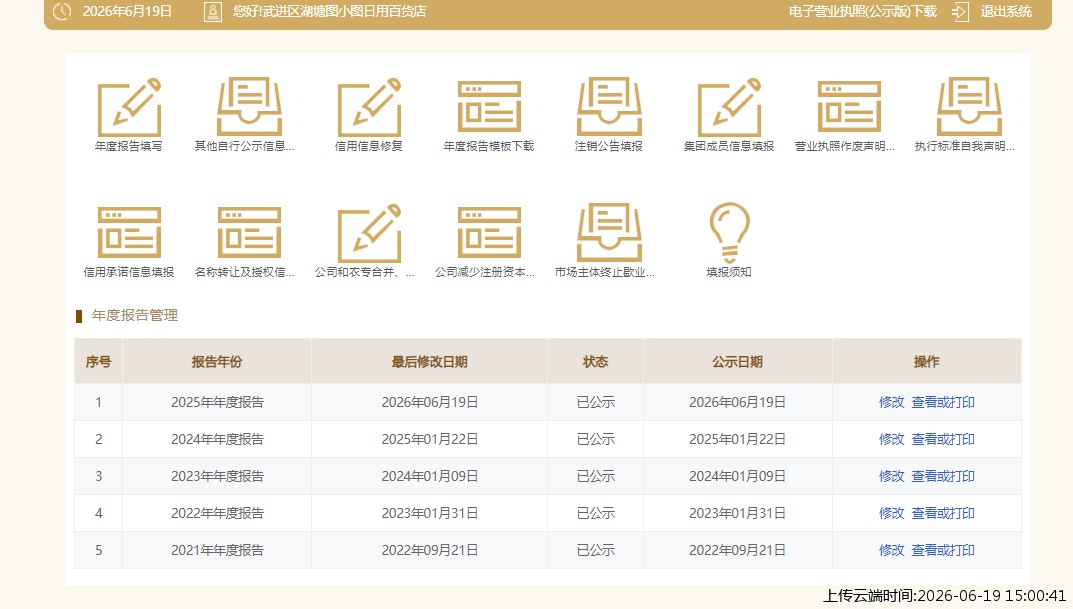Select the 2025年年度报告 cell
The width and height of the screenshot is (1073, 609).
point(217,402)
